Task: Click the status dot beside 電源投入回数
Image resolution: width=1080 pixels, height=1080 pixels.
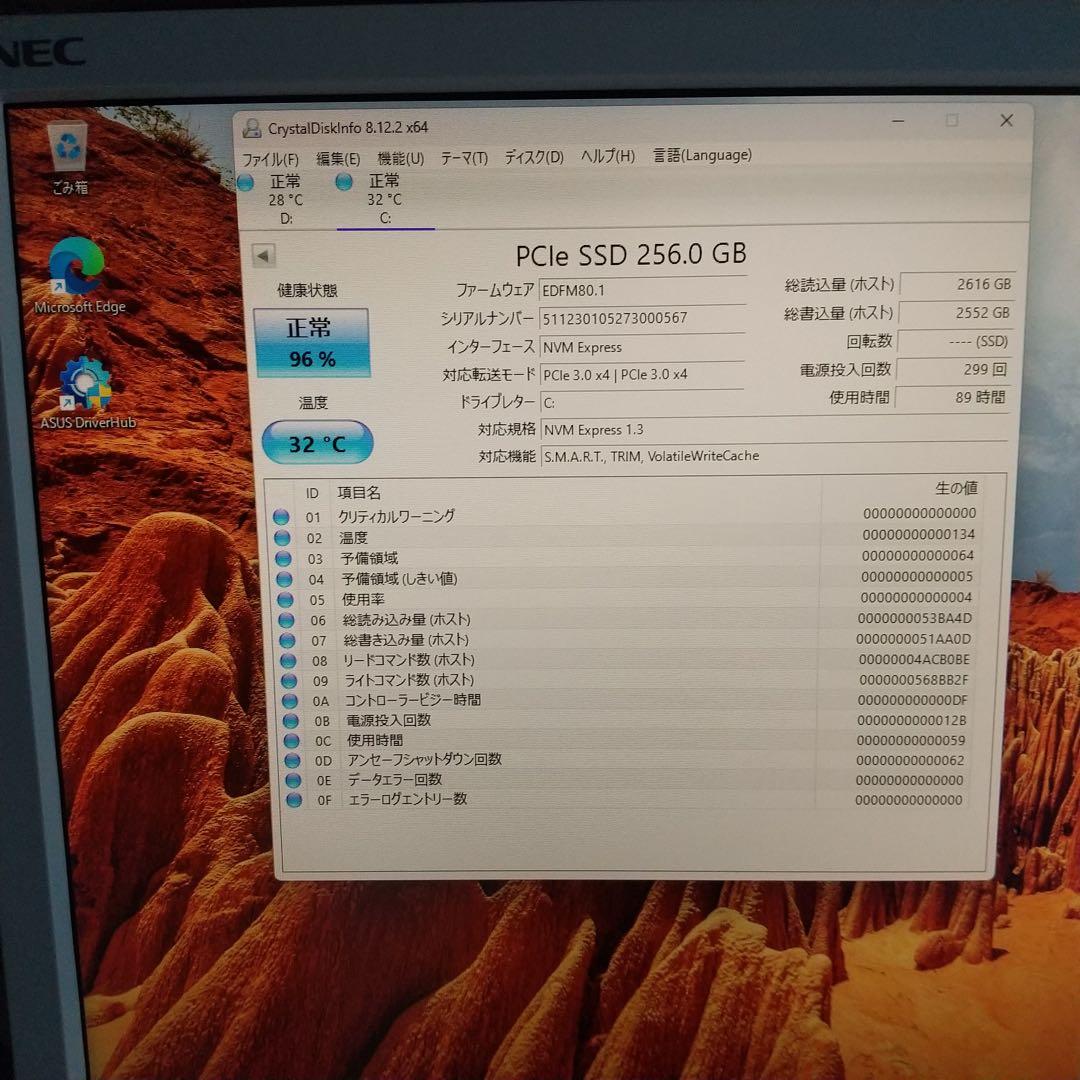Action: tap(292, 720)
